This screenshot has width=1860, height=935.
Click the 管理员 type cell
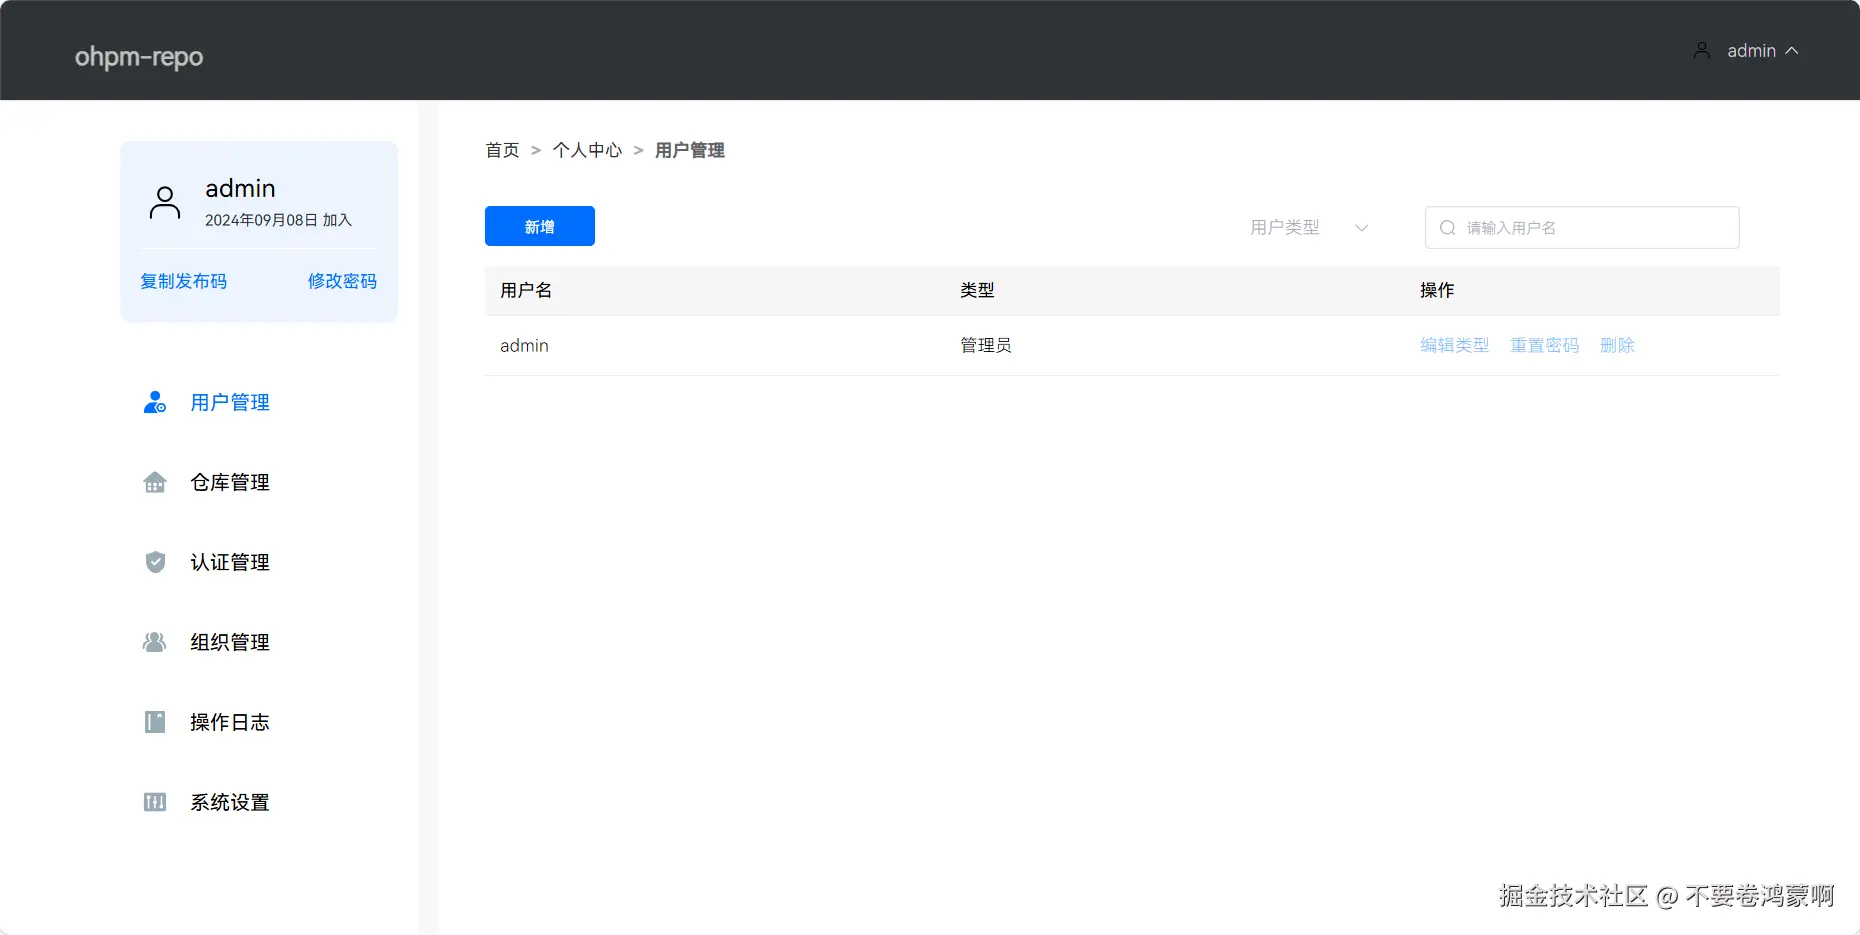pos(986,345)
